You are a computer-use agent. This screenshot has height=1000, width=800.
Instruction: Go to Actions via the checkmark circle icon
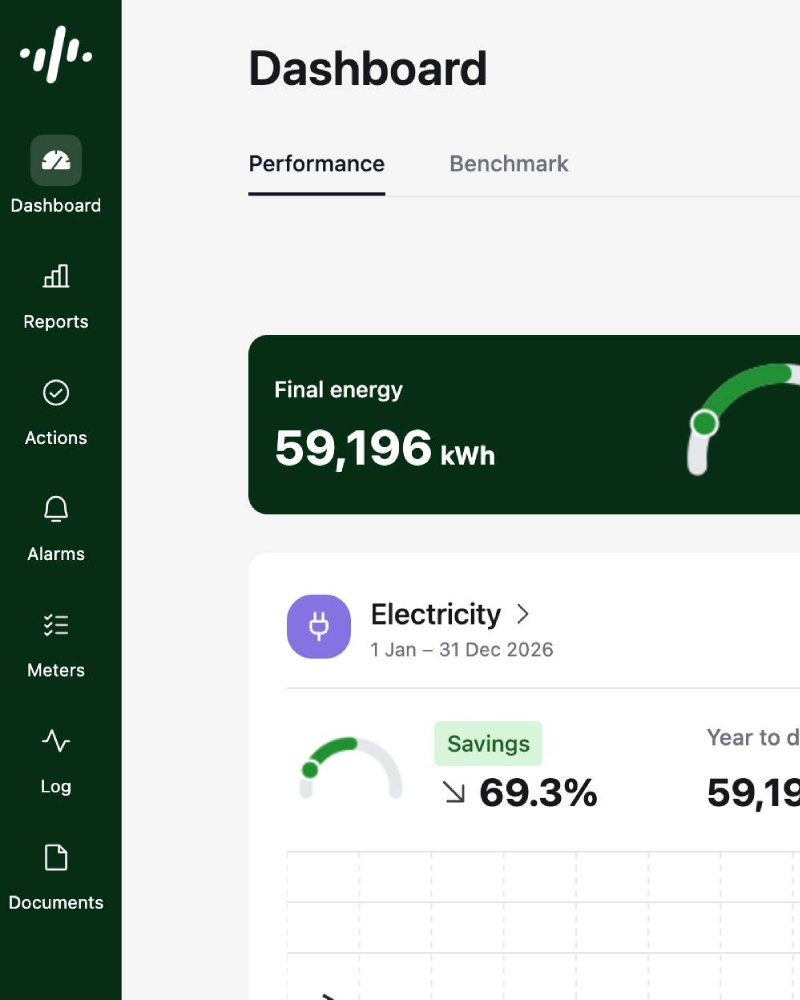56,393
